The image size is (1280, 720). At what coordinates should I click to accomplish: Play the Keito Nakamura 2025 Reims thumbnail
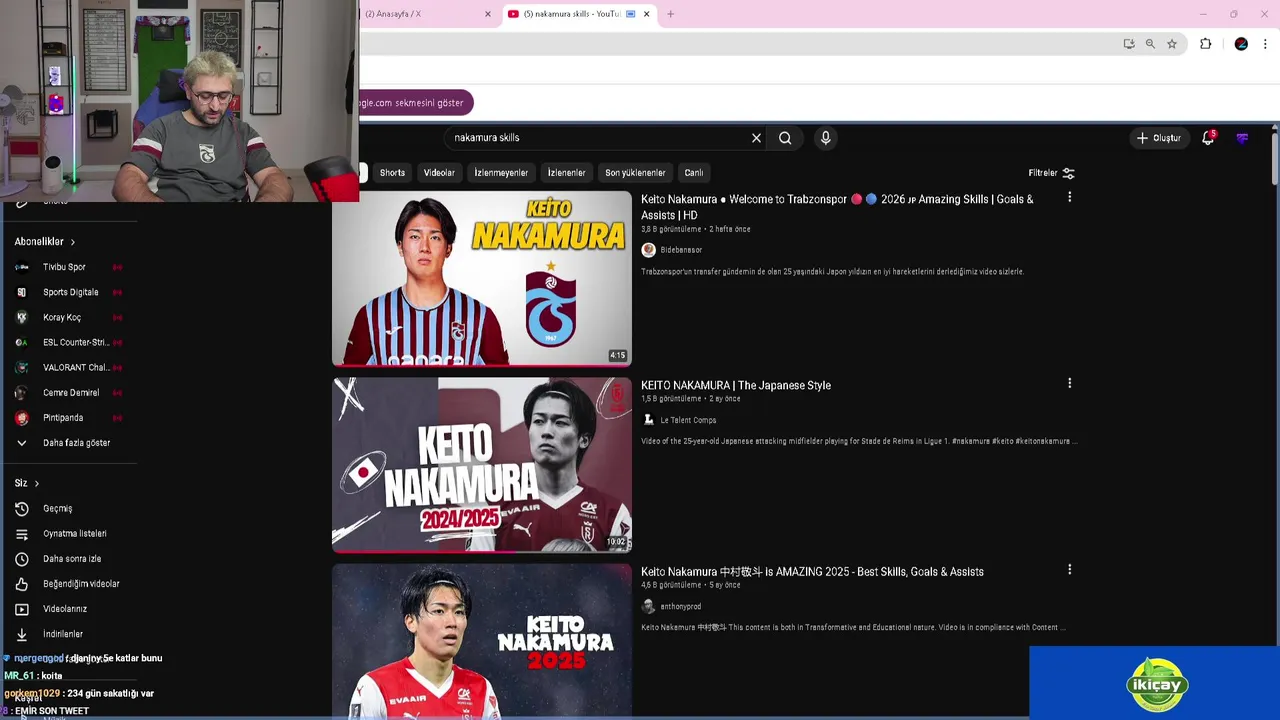click(482, 640)
